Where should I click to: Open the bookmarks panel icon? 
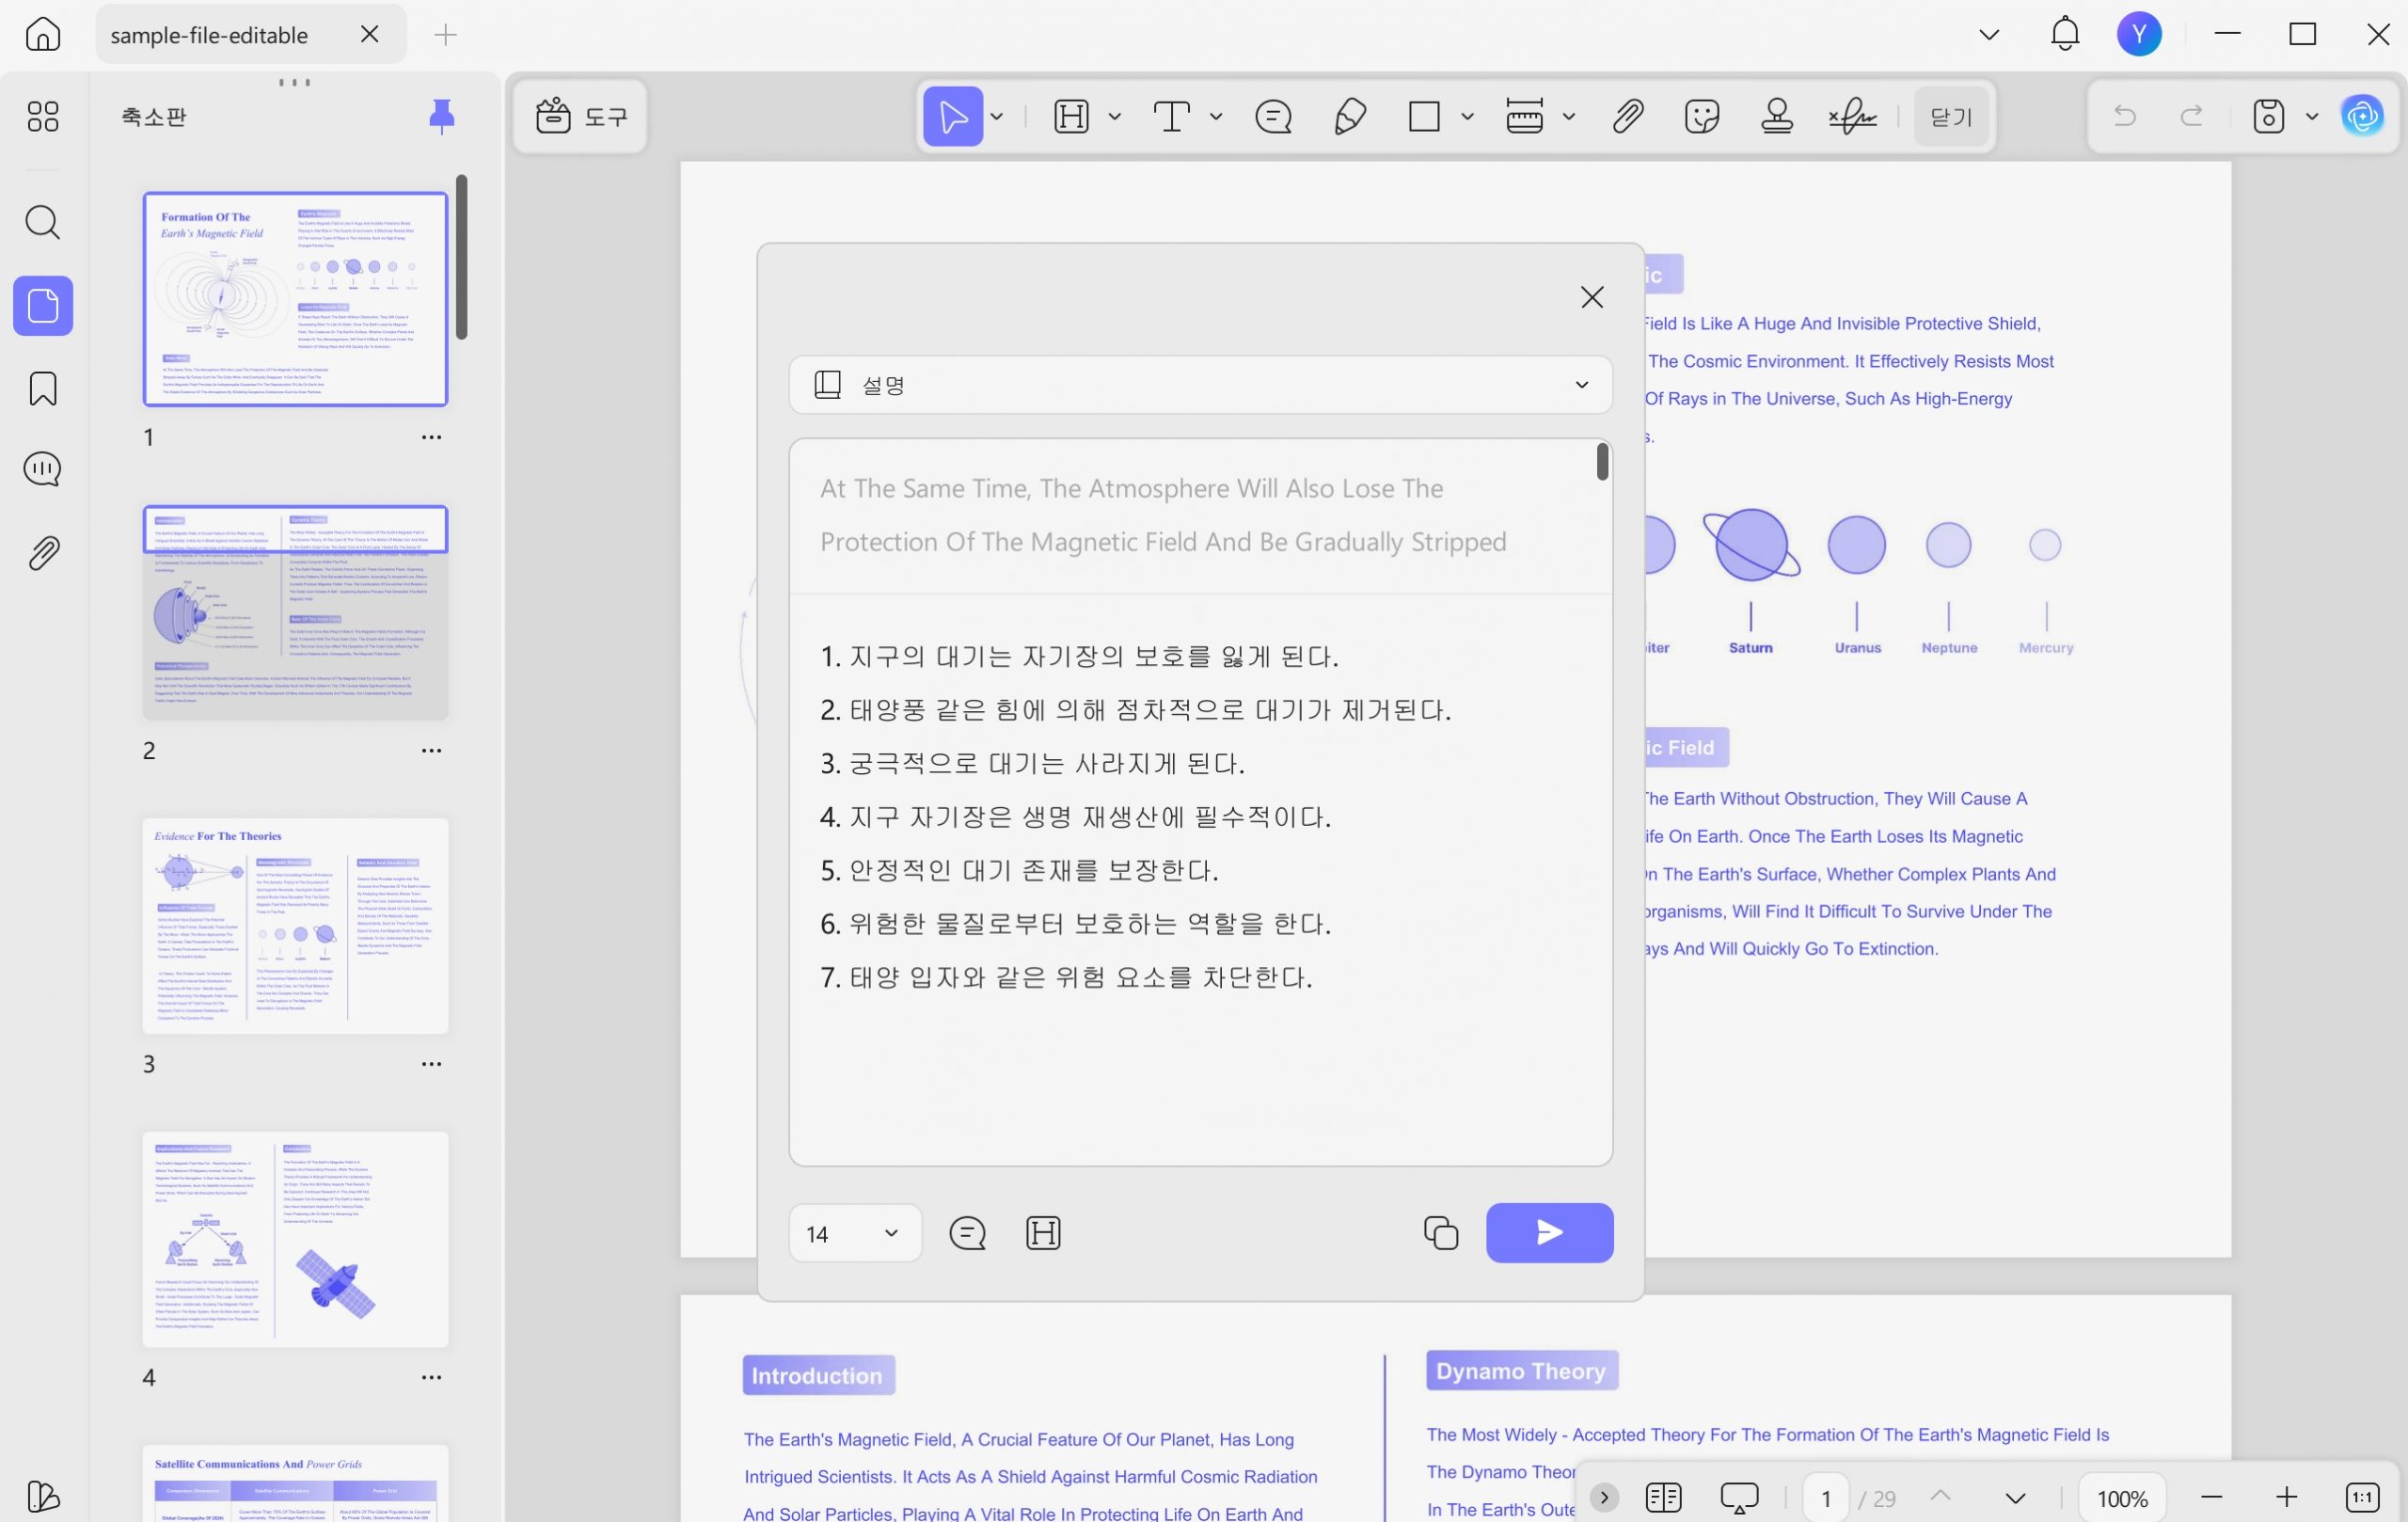point(43,389)
